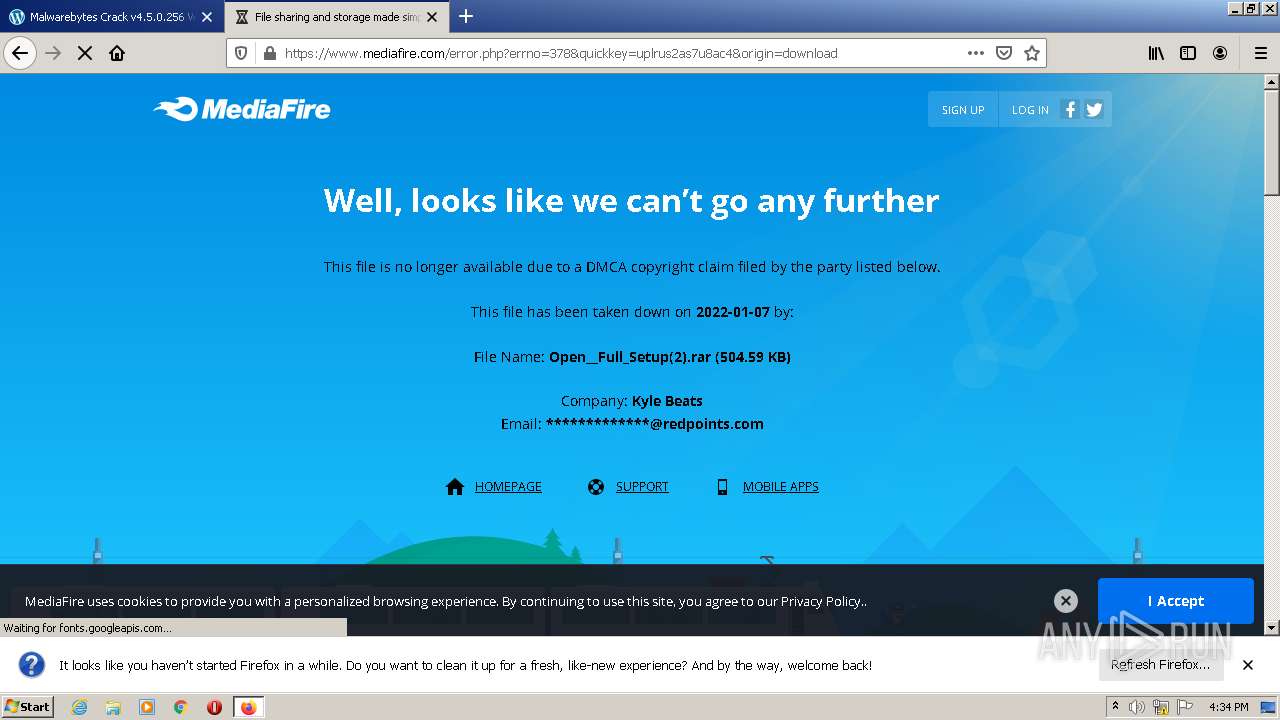Select the File sharing MediaFire tab
Viewport: 1280px width, 720px height.
pos(337,17)
